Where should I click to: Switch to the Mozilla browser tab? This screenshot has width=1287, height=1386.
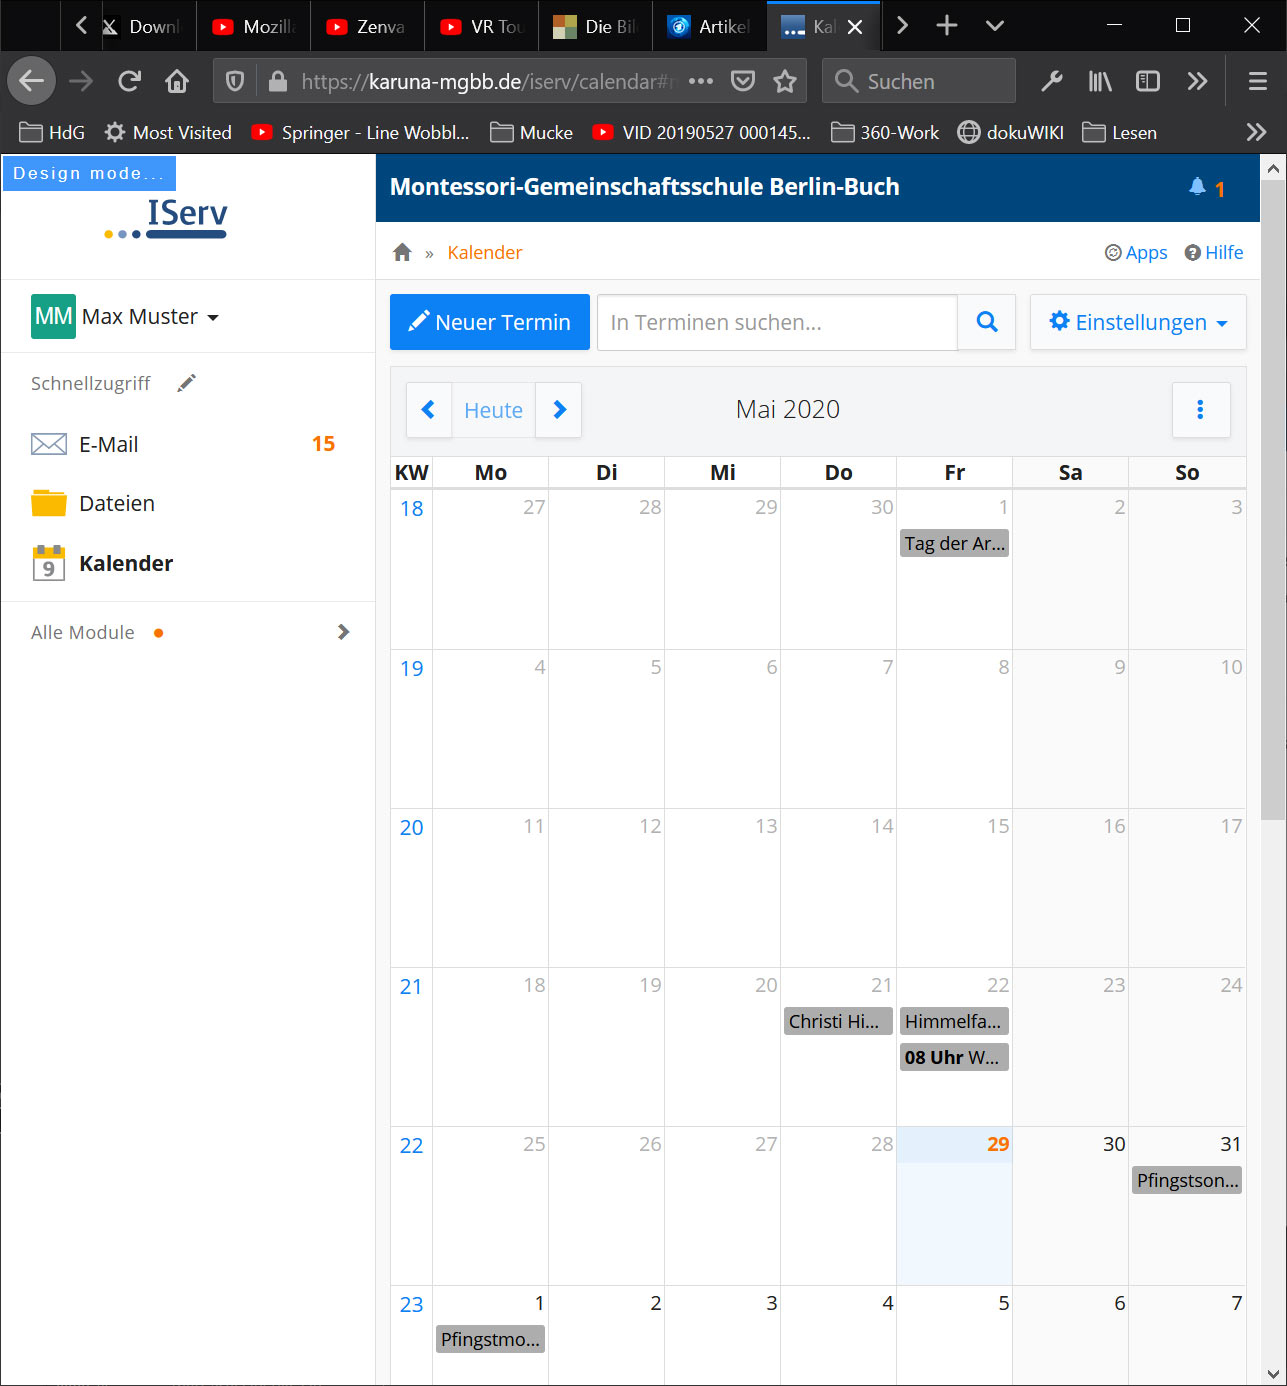click(254, 26)
